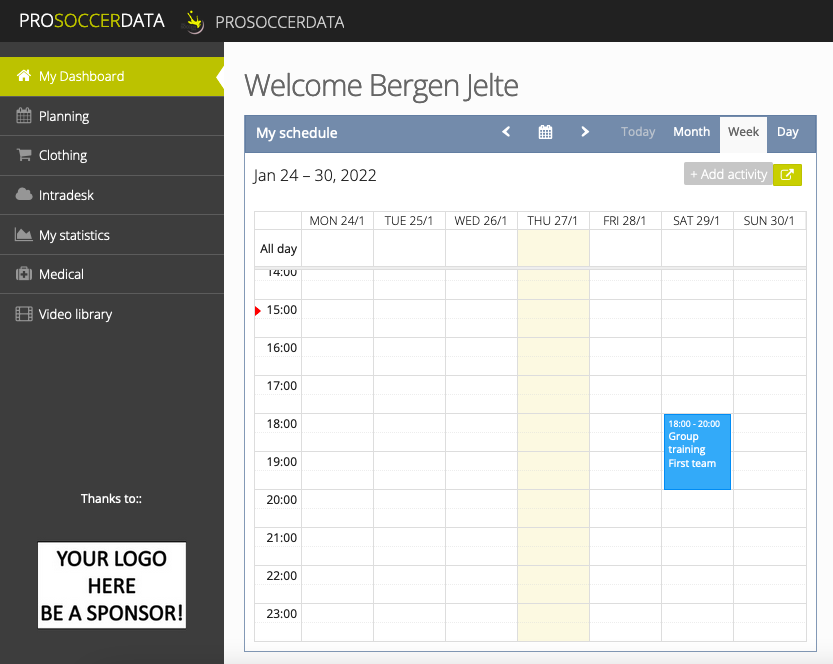The image size is (833, 664).
Task: Select the SUN 30/1 column header
Action: (769, 221)
